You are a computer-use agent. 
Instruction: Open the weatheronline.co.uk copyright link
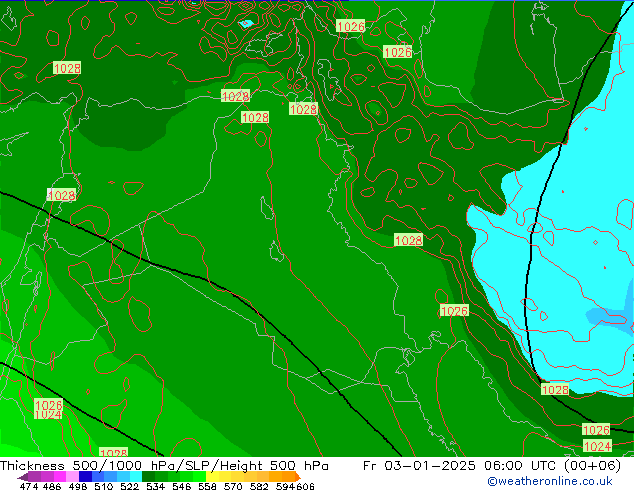[550, 481]
